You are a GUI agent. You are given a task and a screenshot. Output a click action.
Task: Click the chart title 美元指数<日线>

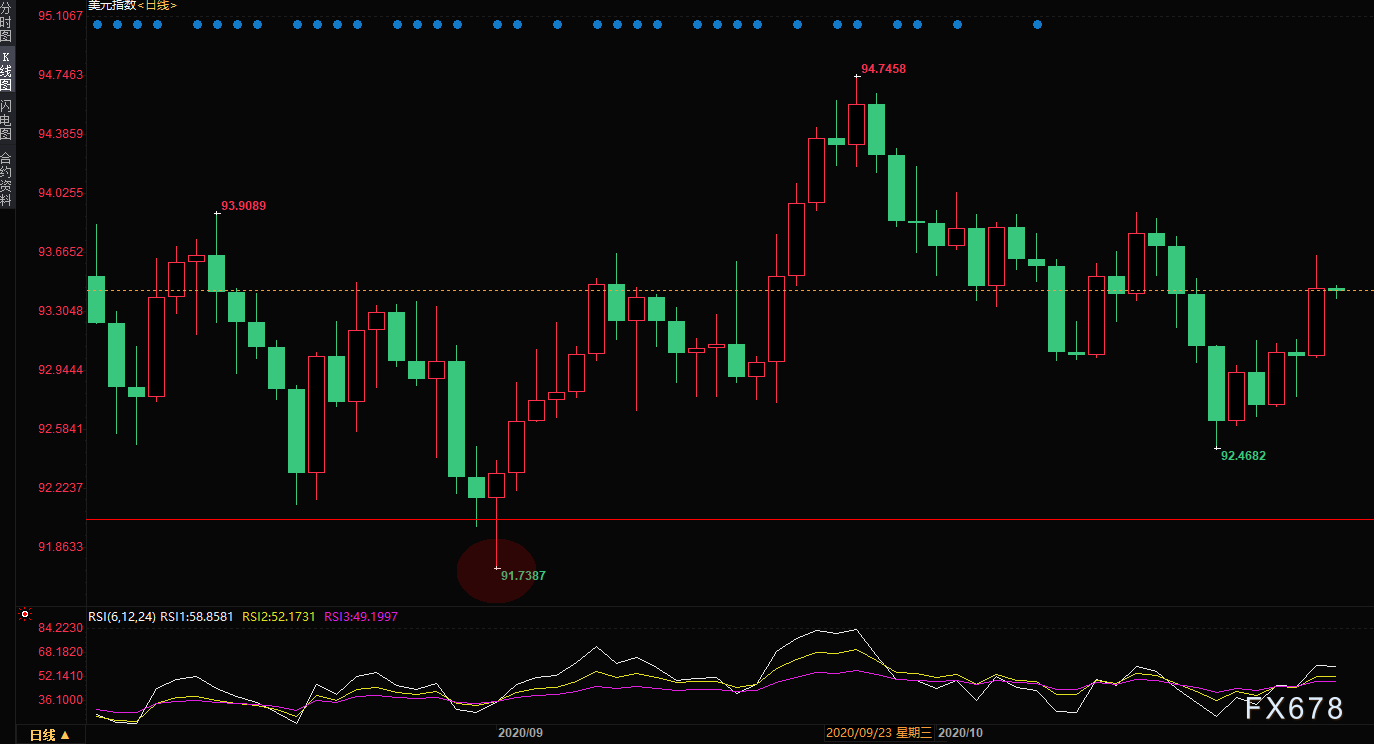point(132,5)
